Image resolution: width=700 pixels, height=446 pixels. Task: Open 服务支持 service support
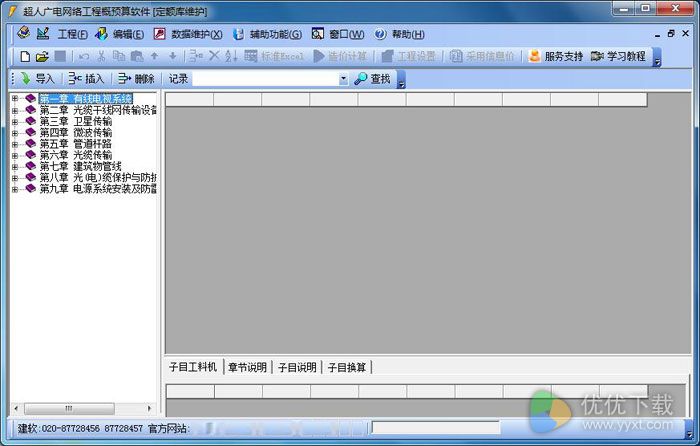click(556, 56)
